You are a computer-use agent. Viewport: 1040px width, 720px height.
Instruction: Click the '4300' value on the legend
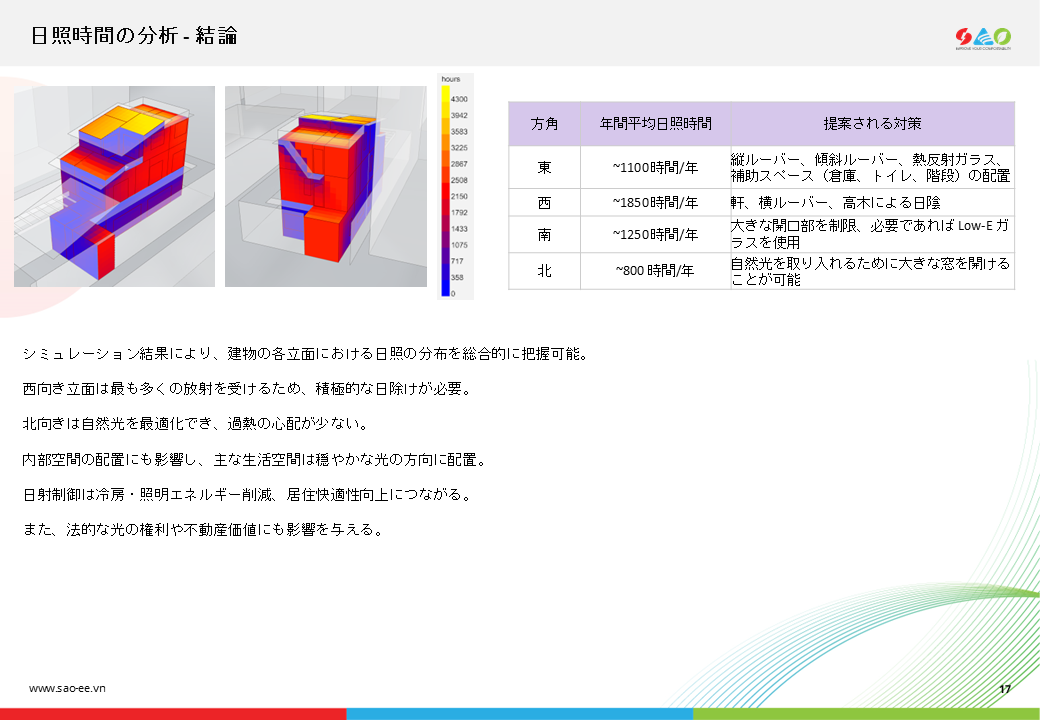click(459, 99)
